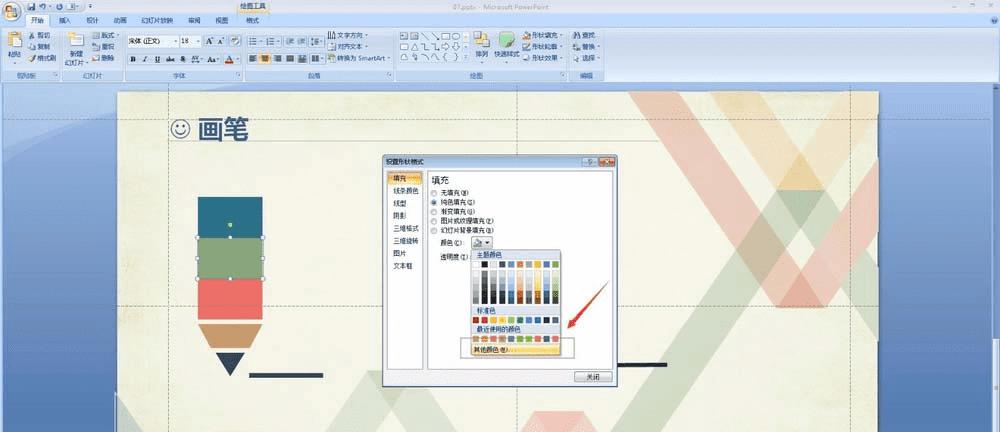Select 3-D Format (三维格式) in dialog sidebar
The width and height of the screenshot is (1000, 432).
pyautogui.click(x=406, y=228)
